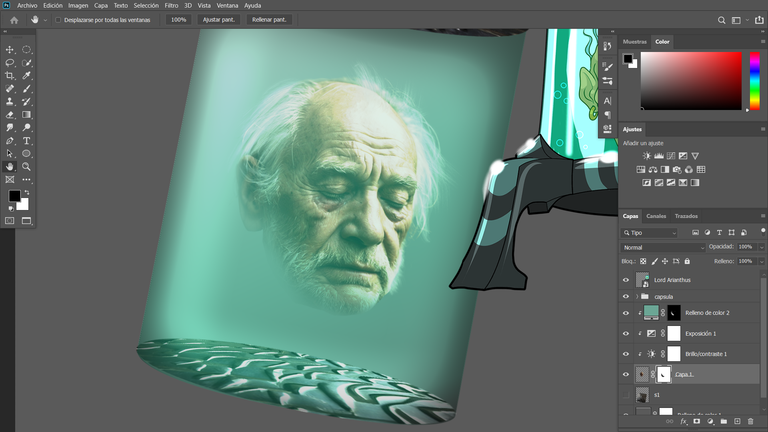Select the Elliptical Marquee tool
768x432 pixels.
pos(26,49)
